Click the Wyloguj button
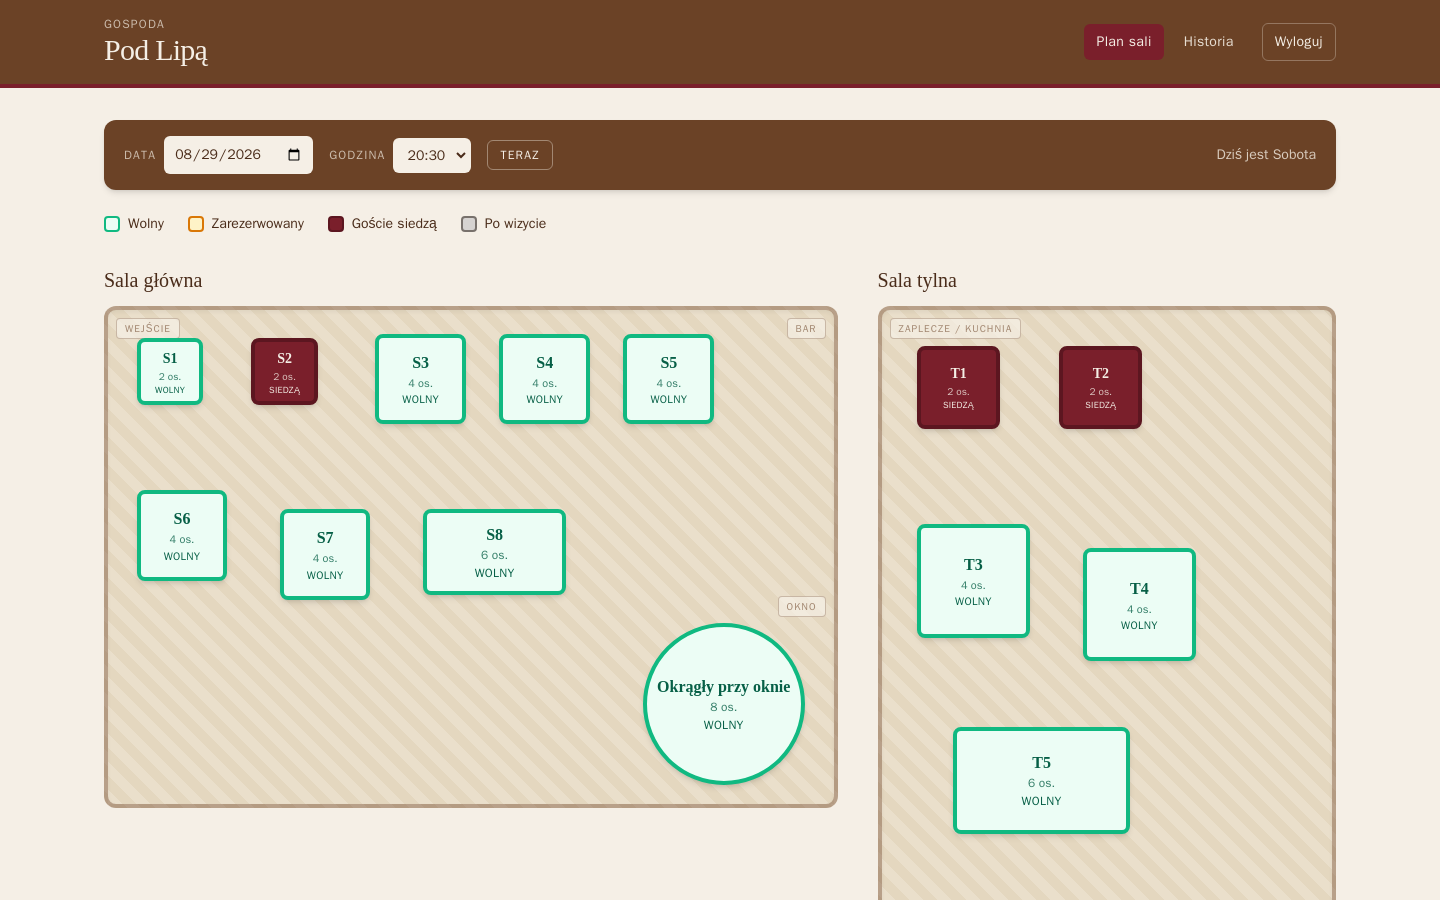The image size is (1440, 900). (x=1298, y=42)
